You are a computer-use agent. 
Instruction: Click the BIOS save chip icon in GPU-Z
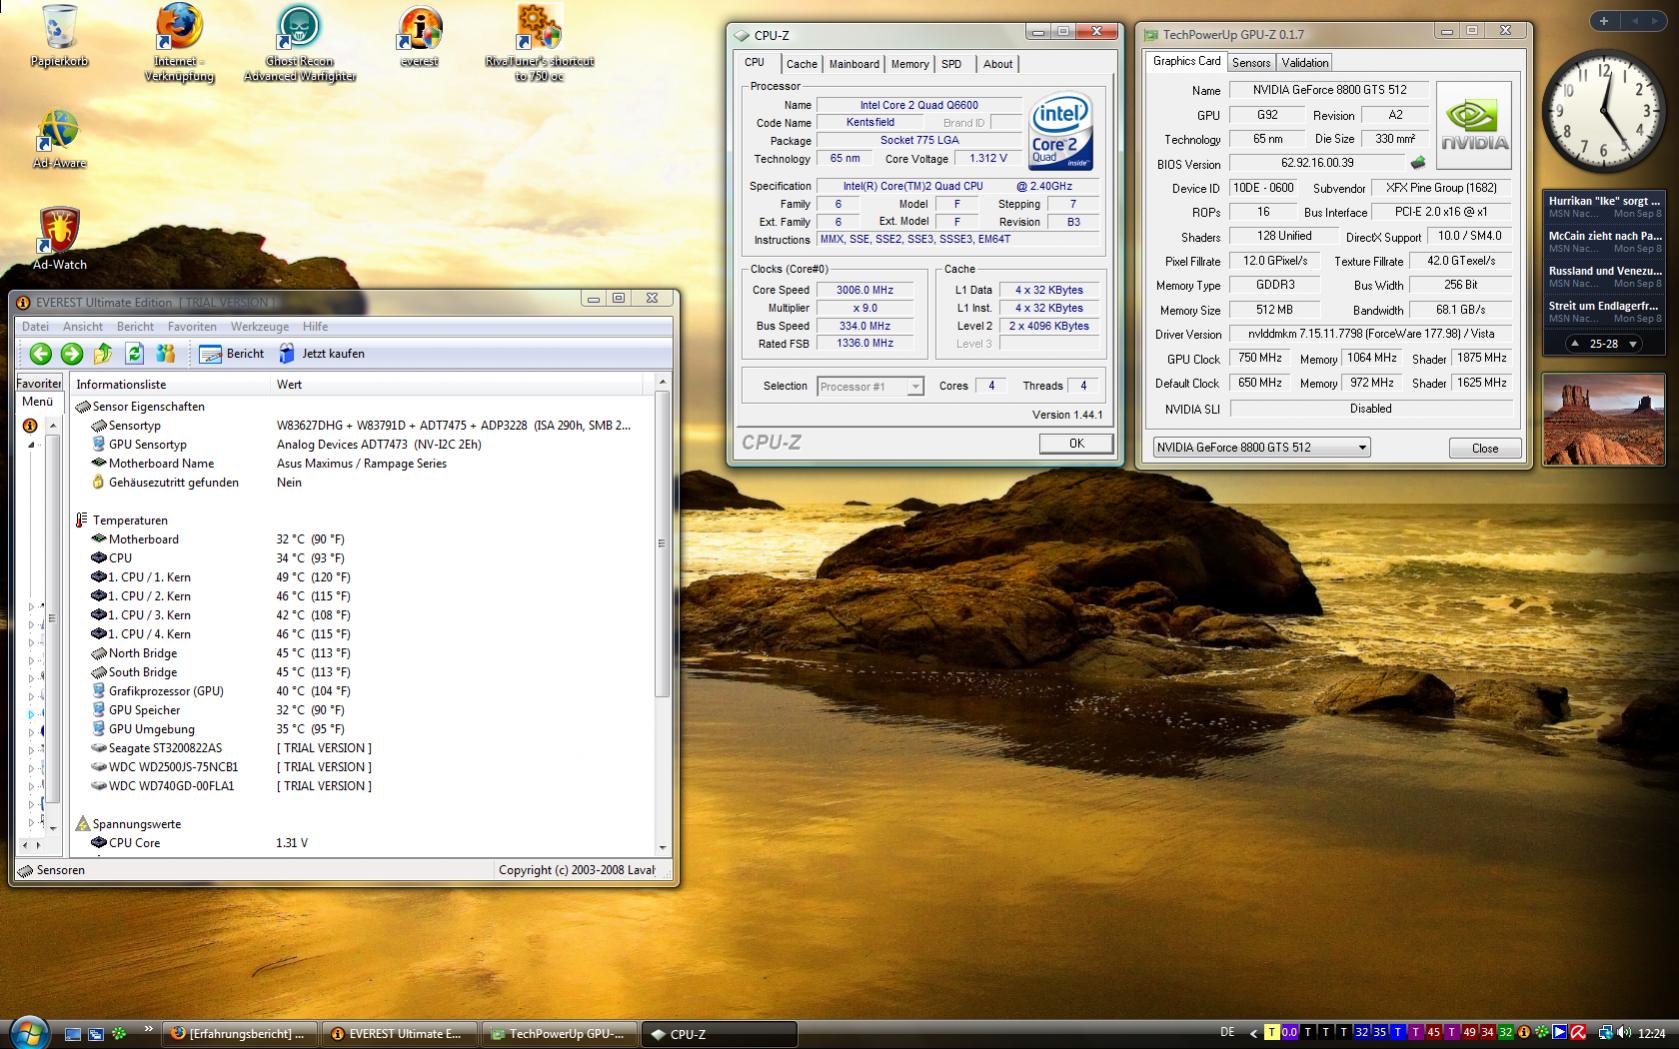click(1418, 163)
